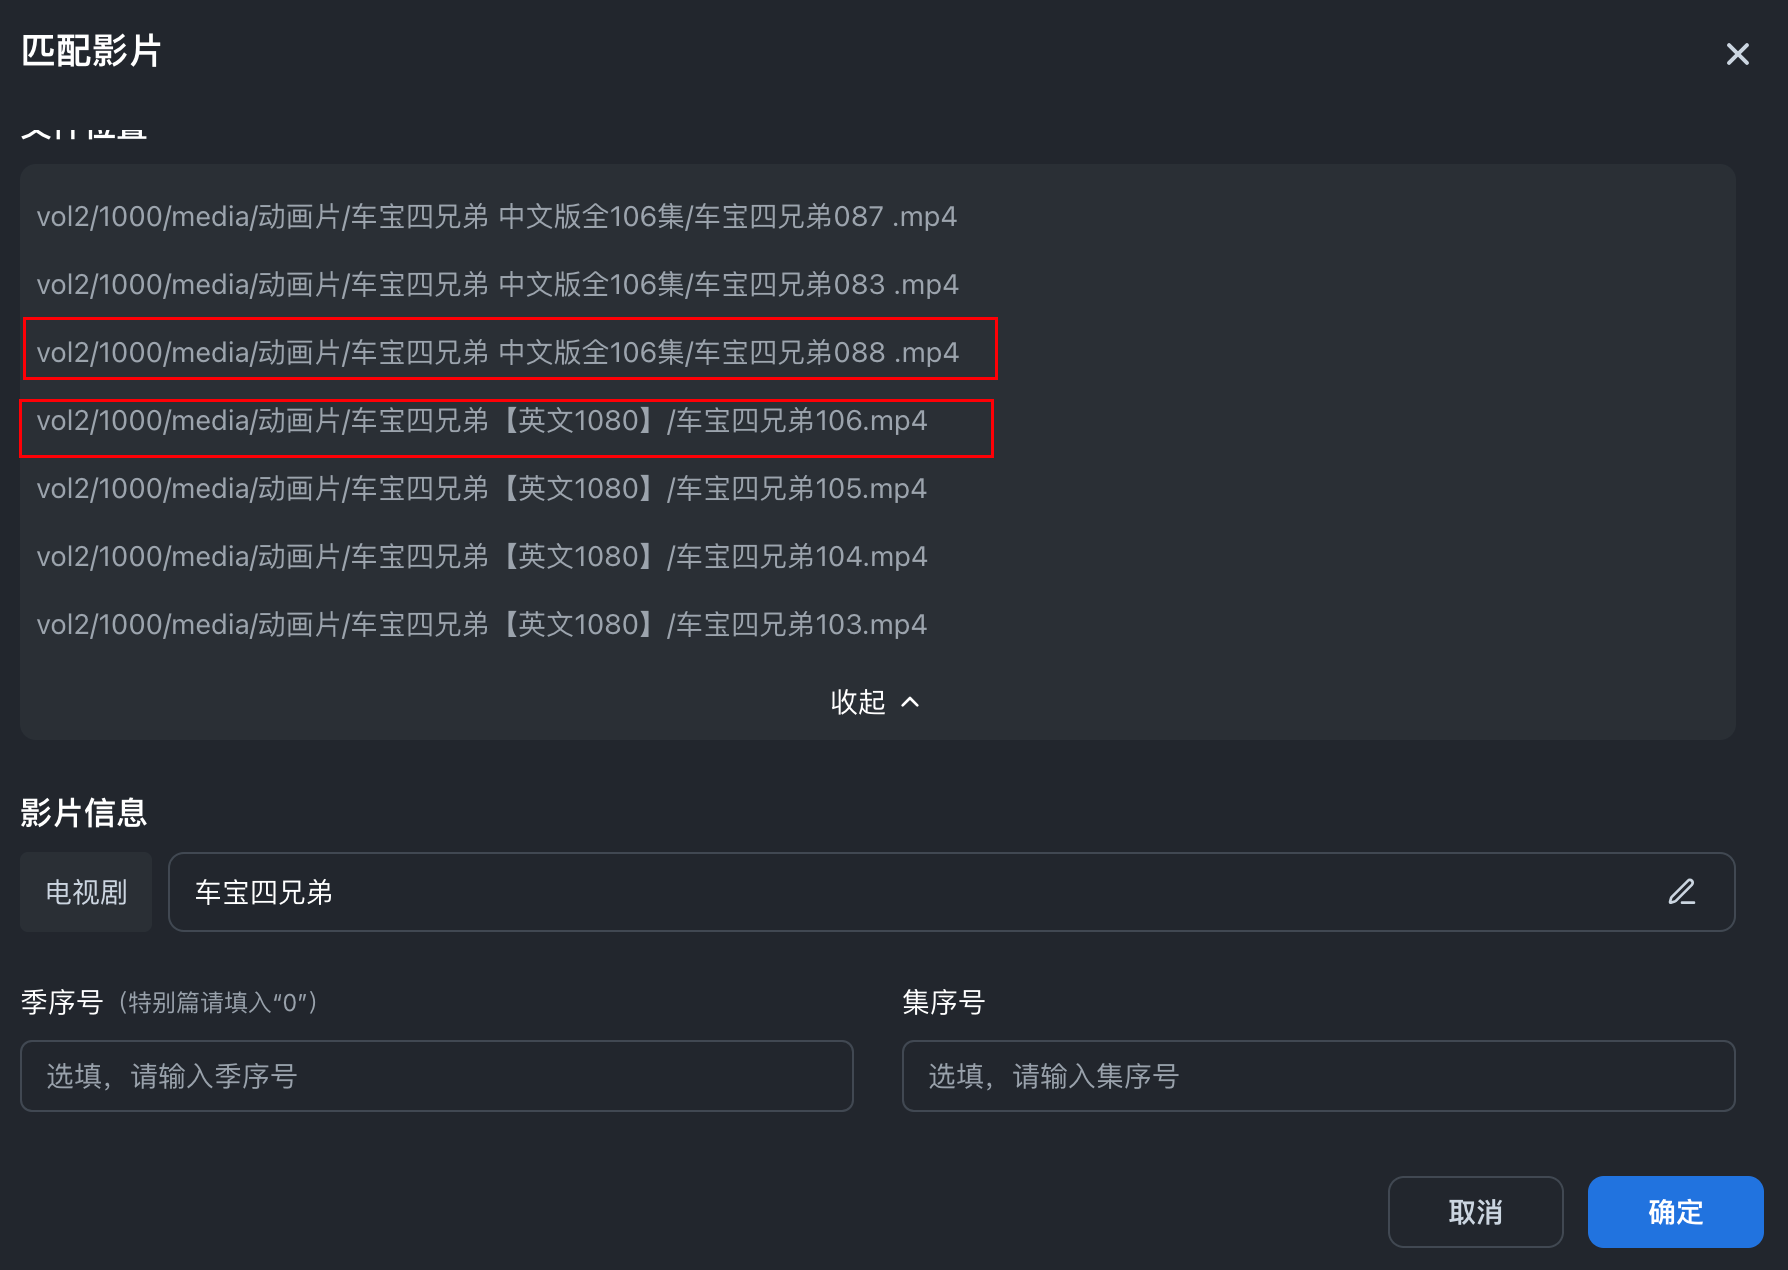Focus the season number input field
The width and height of the screenshot is (1788, 1270).
436,1076
